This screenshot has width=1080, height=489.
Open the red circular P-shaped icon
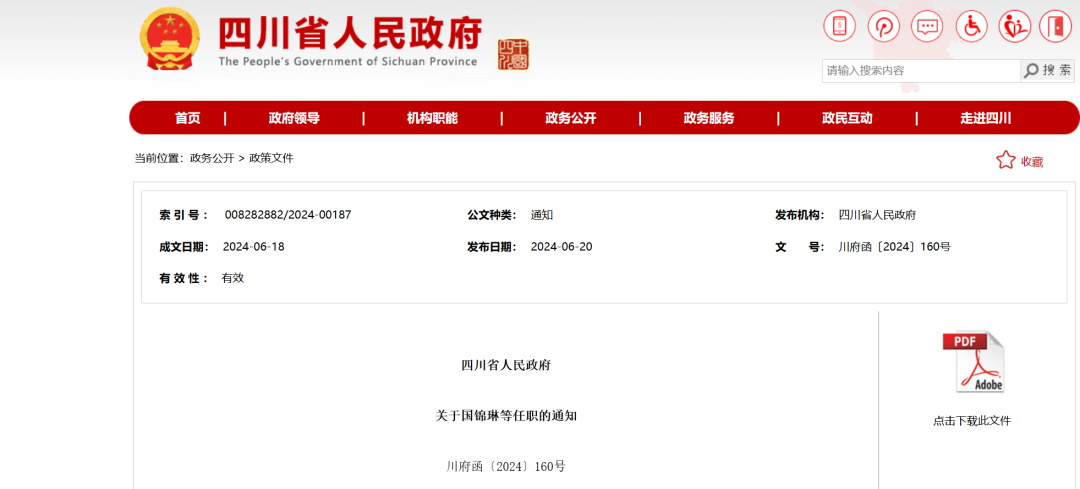click(884, 26)
